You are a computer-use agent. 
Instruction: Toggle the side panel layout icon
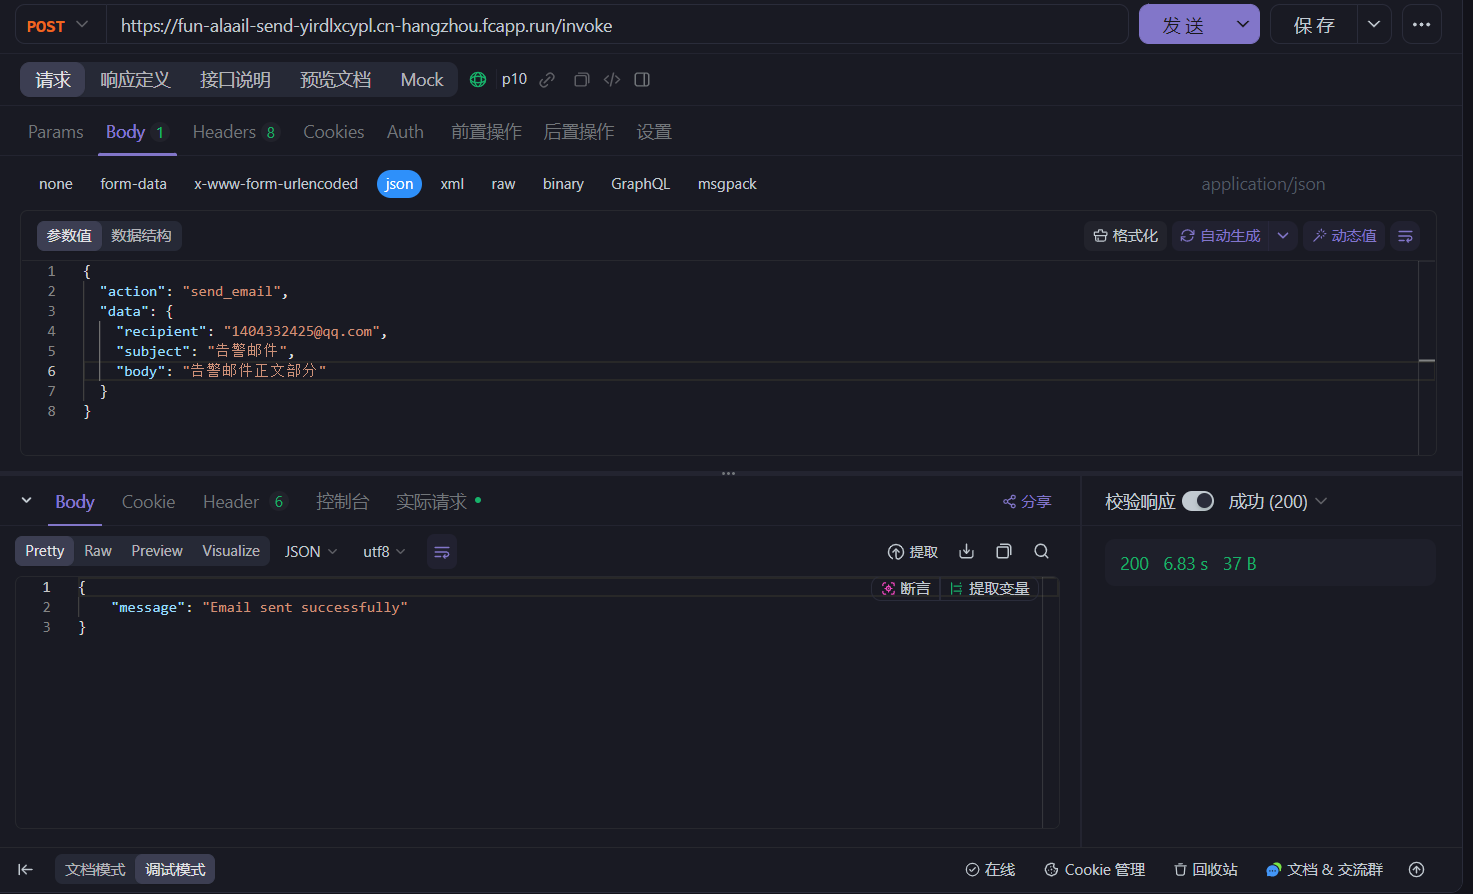[642, 80]
